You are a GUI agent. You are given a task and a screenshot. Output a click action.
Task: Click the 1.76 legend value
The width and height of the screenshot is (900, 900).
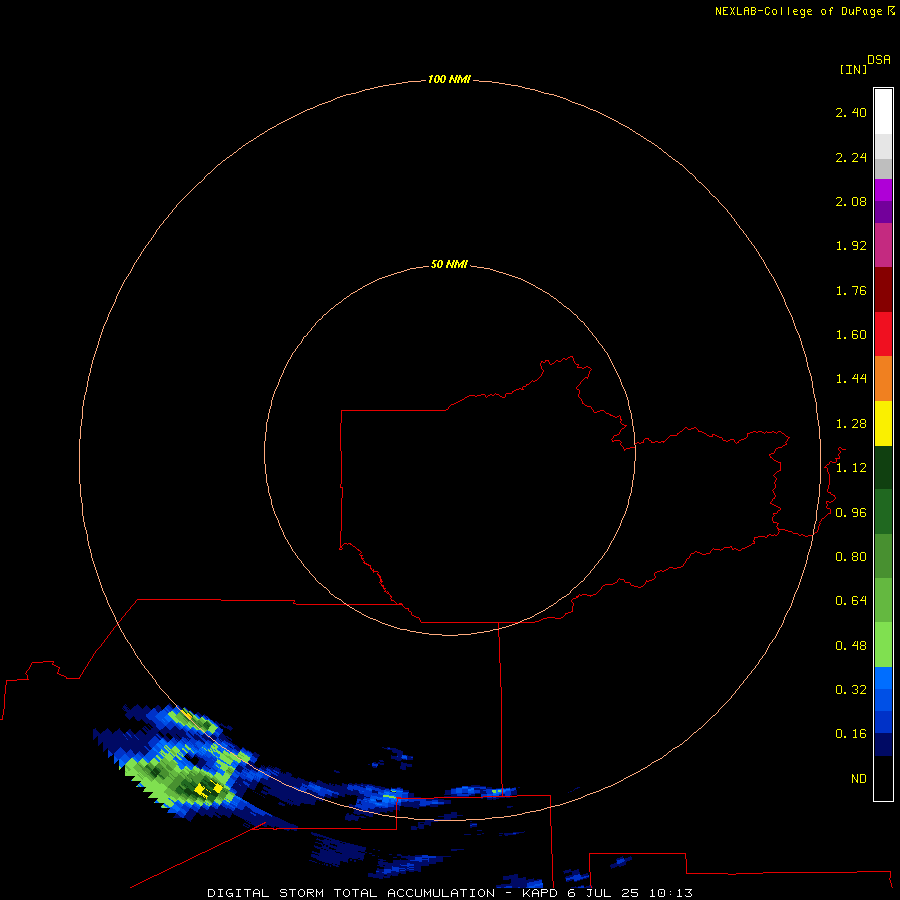point(851,290)
